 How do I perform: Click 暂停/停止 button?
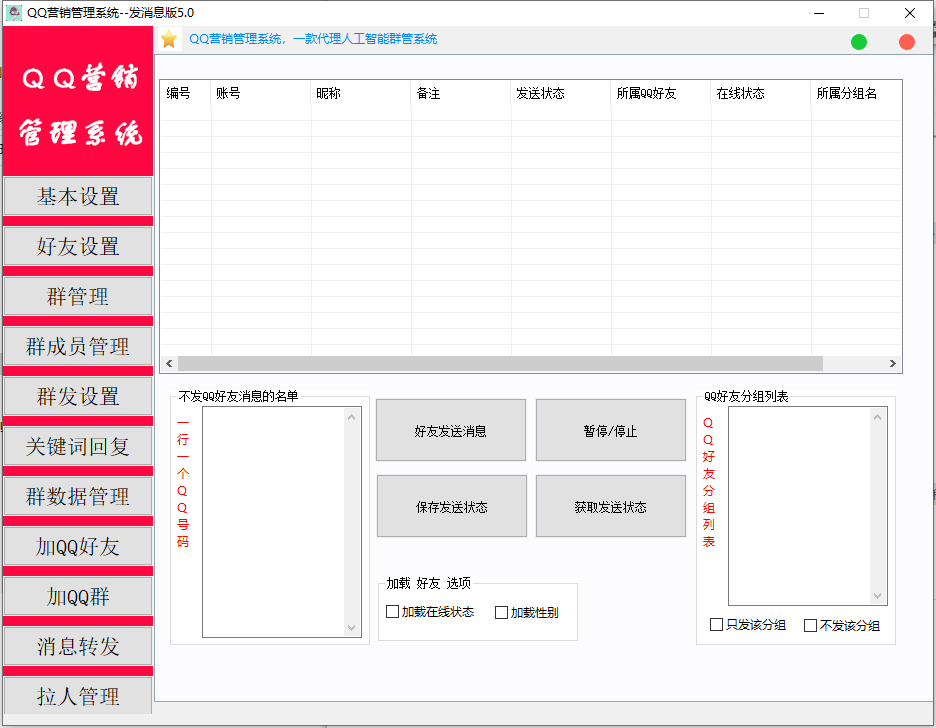pos(611,430)
